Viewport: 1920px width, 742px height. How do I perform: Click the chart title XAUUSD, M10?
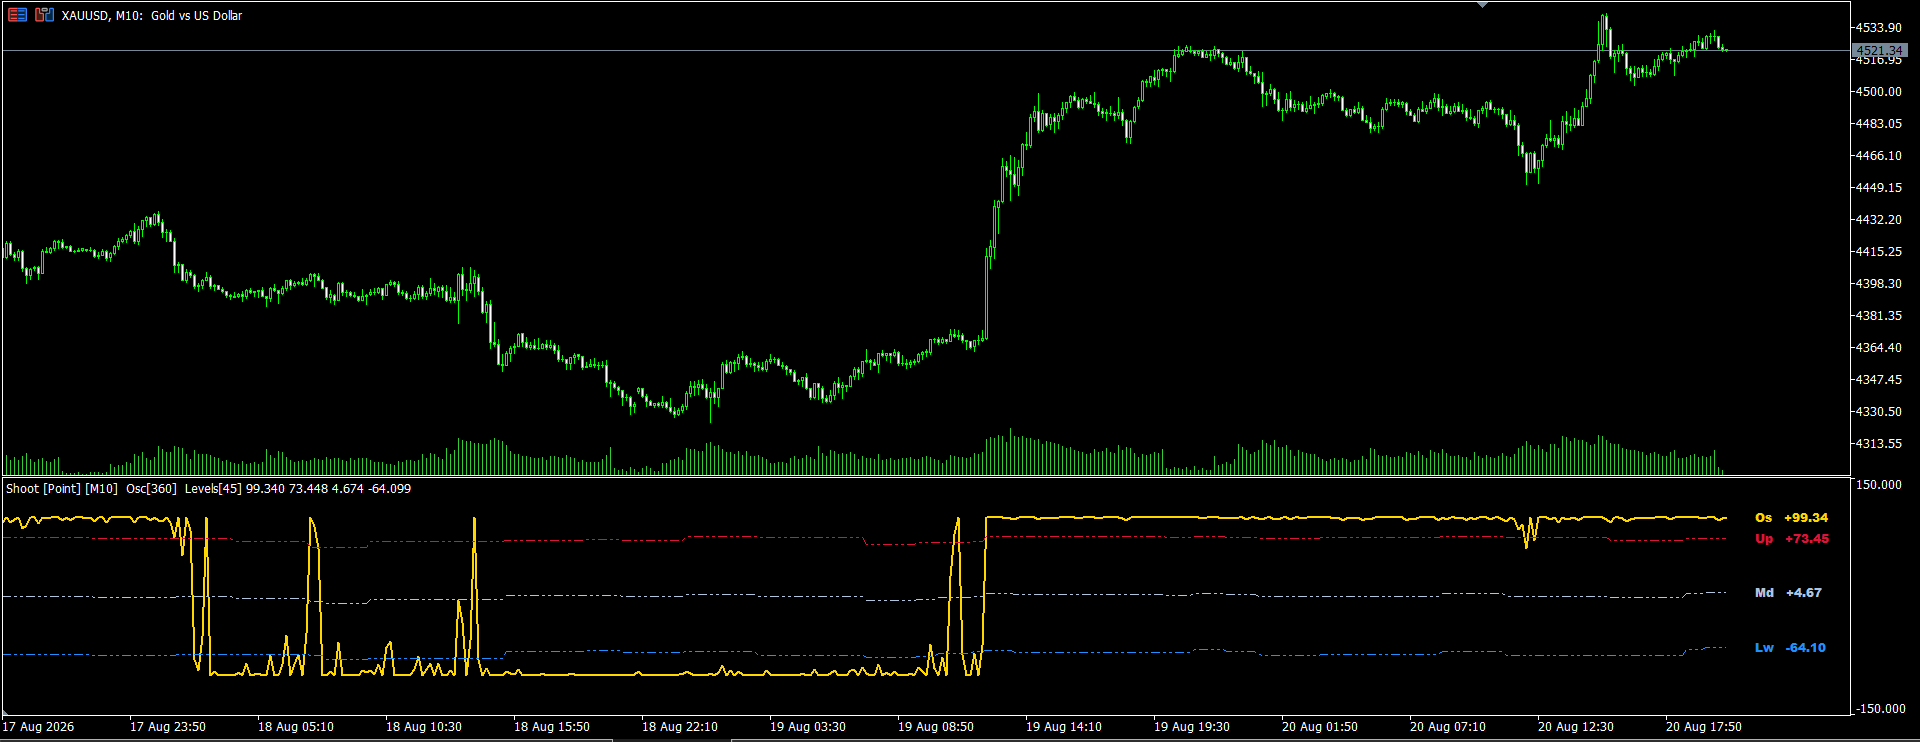tap(102, 16)
